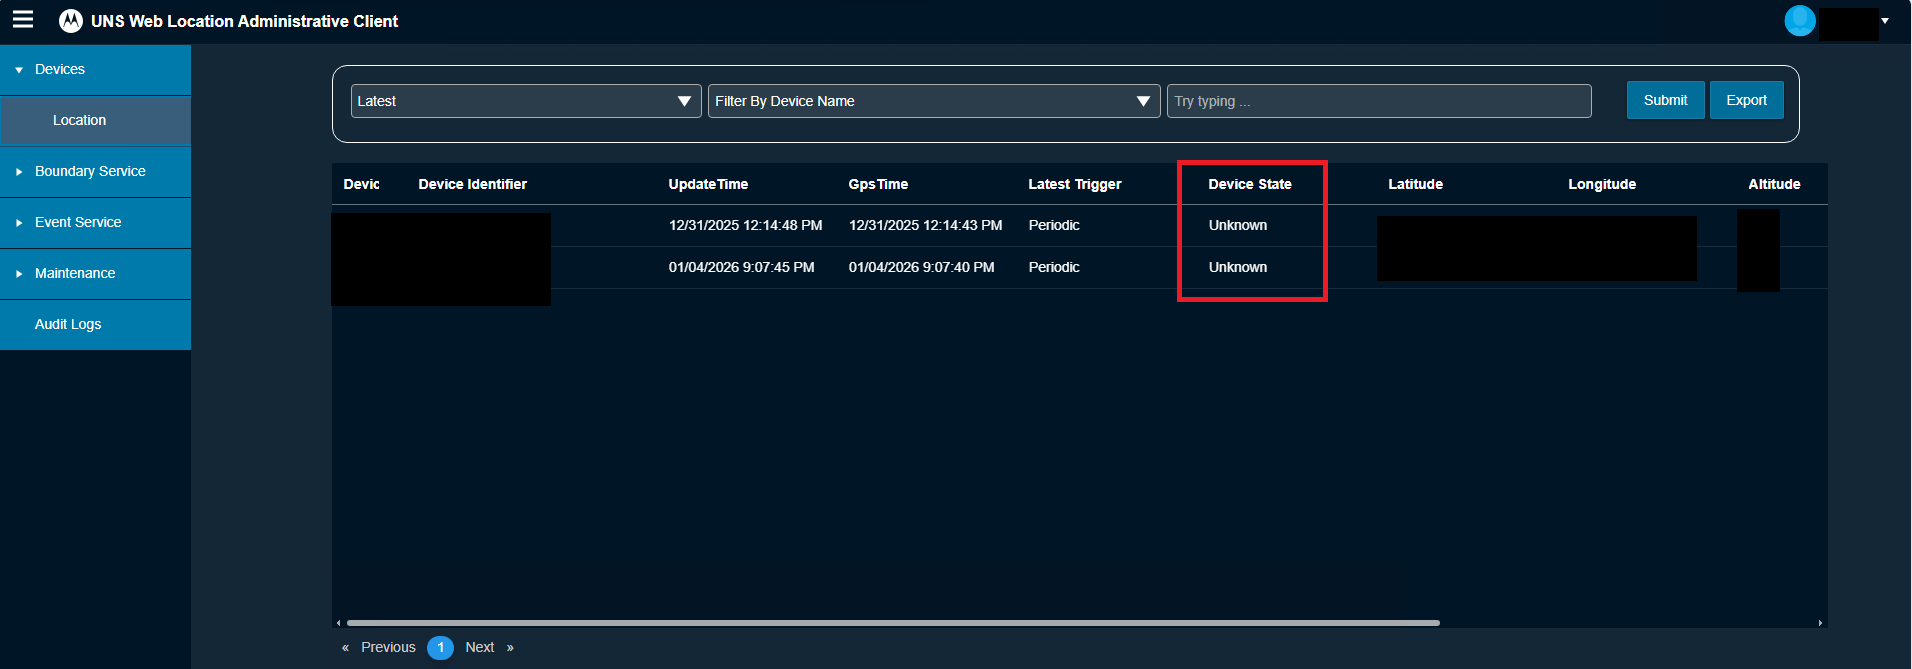Click the Try typing search field
The width and height of the screenshot is (1912, 669).
click(1379, 101)
